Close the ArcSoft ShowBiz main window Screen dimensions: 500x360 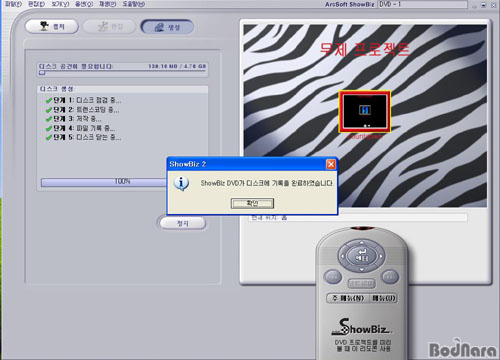click(x=493, y=5)
